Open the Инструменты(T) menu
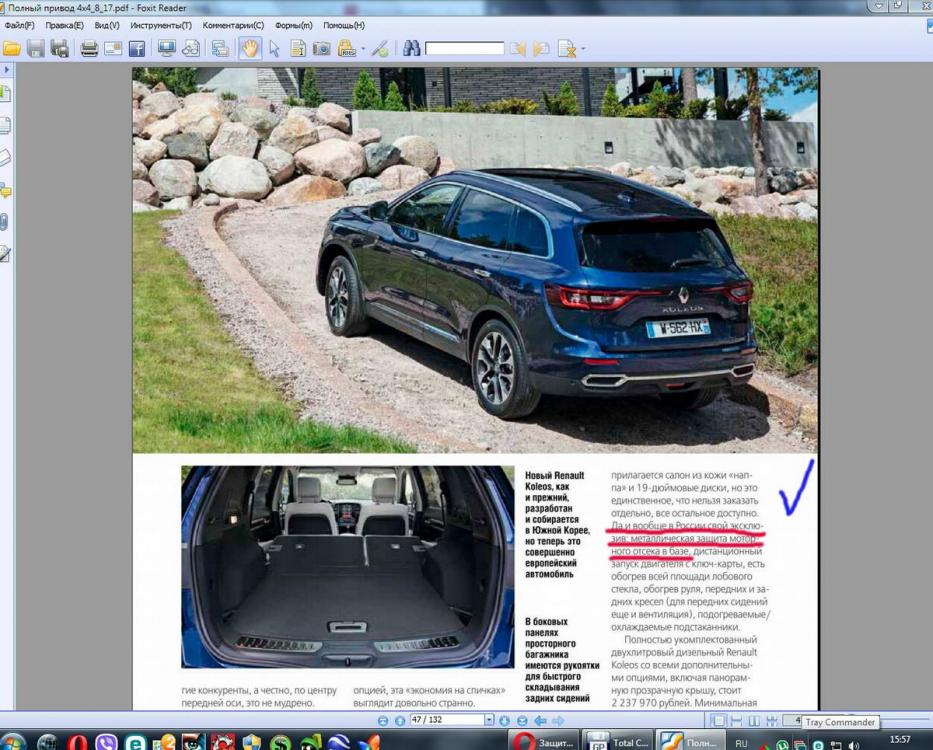This screenshot has height=750, width=933. [161, 26]
